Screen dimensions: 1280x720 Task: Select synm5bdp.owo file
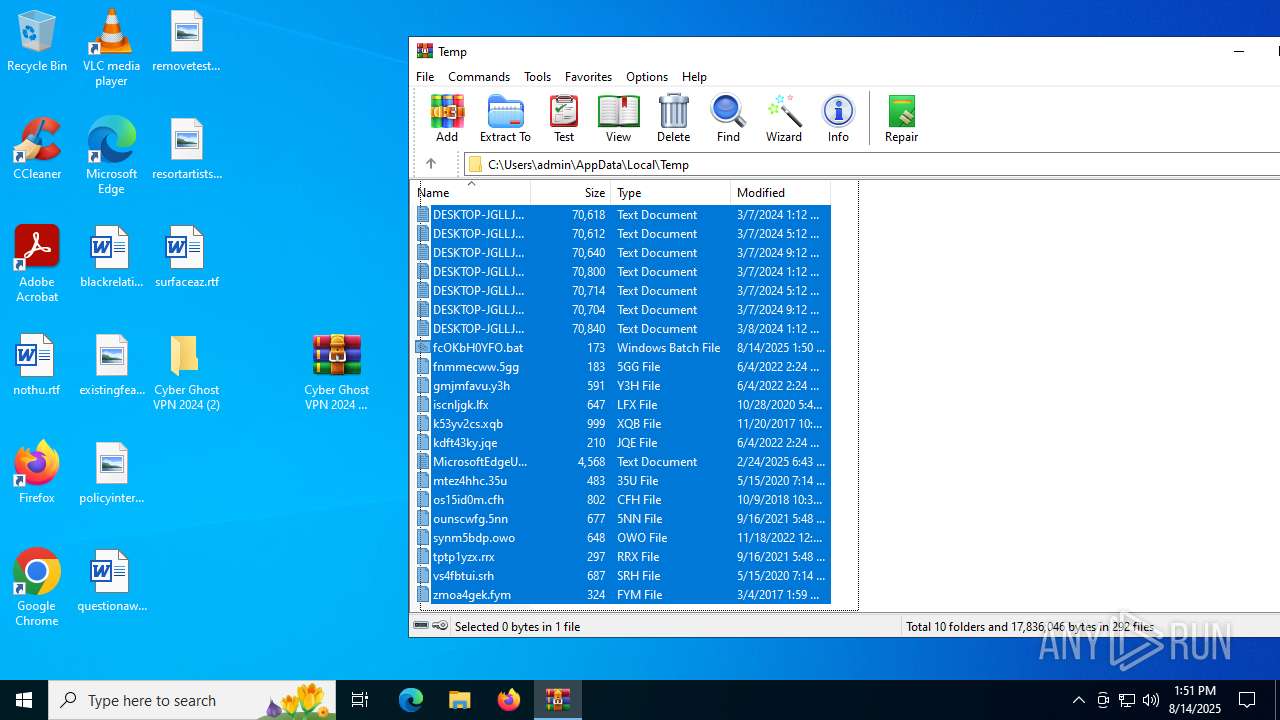(x=622, y=538)
